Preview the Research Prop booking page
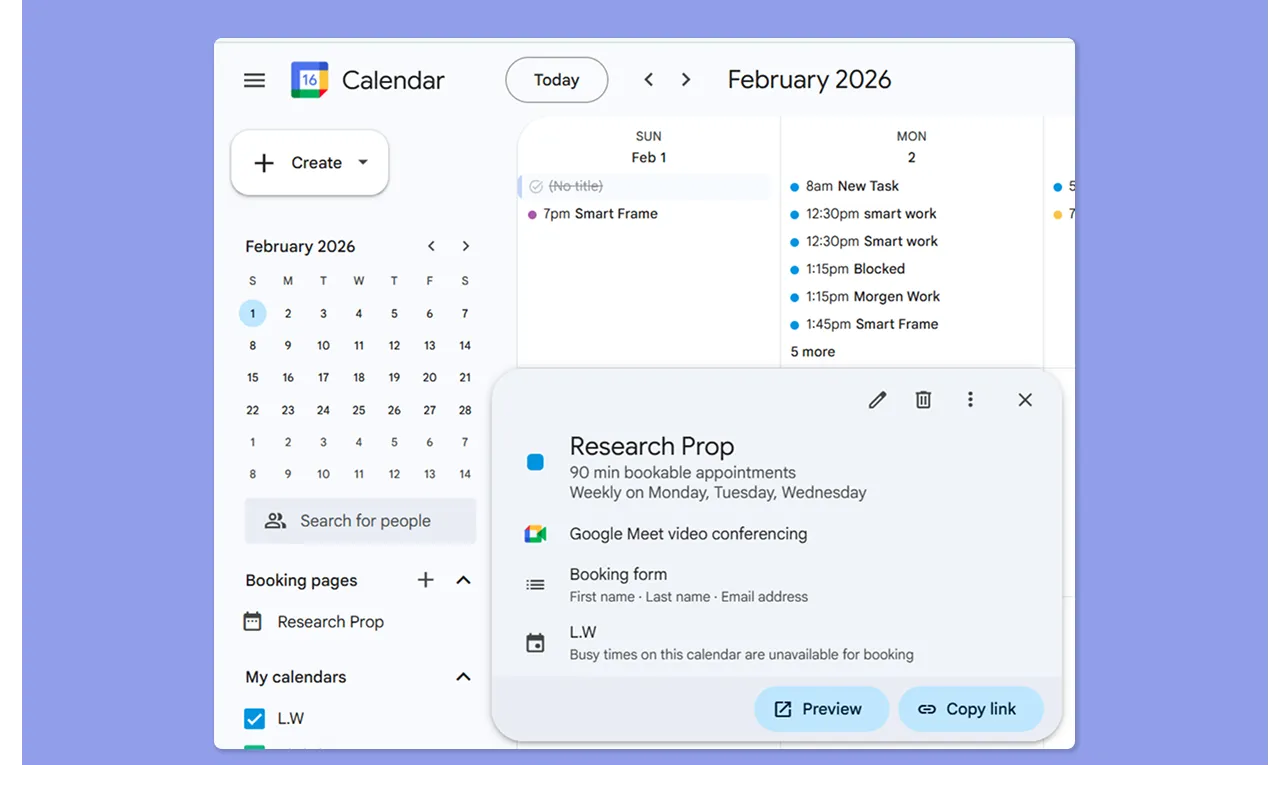The height and width of the screenshot is (788, 1288). click(x=821, y=708)
